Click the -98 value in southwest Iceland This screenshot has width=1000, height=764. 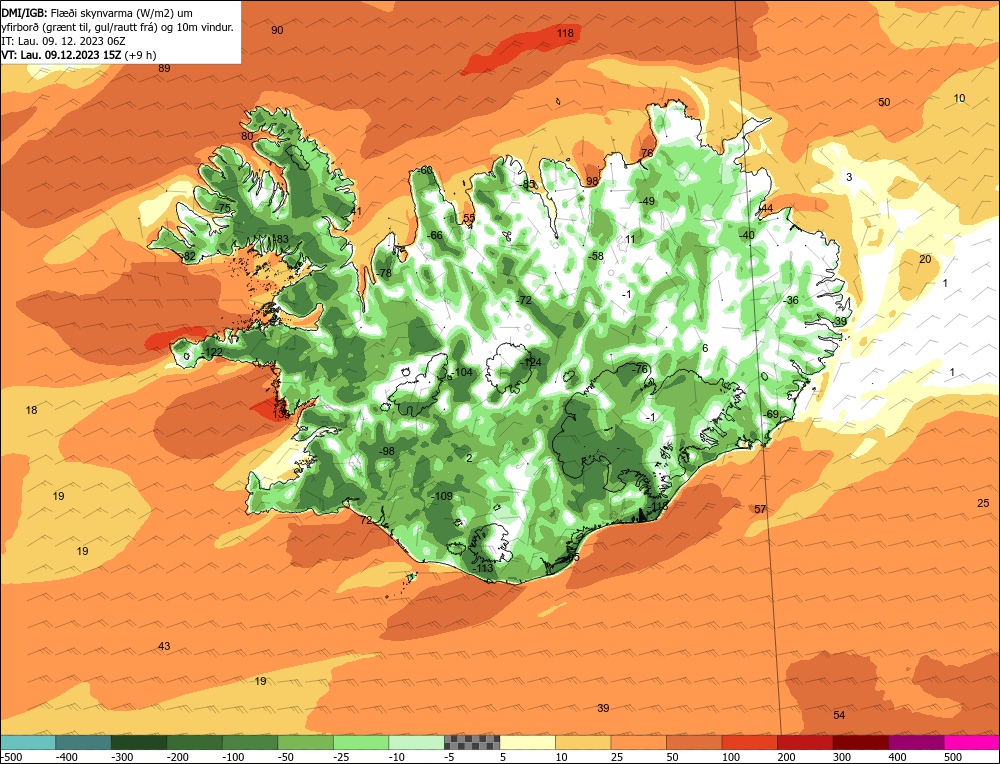[x=386, y=451]
